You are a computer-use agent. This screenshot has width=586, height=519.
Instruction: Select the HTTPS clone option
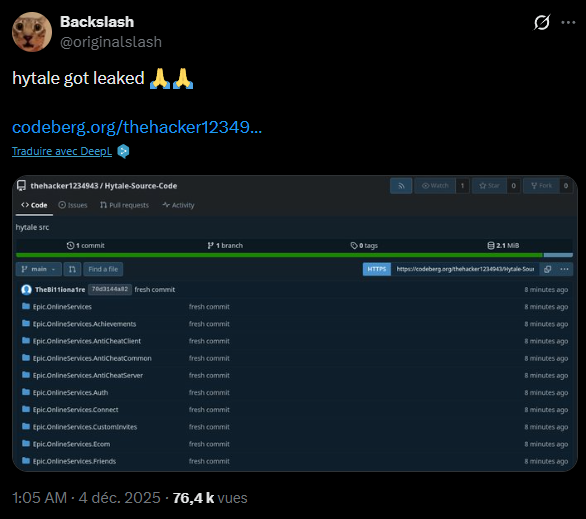pos(377,269)
